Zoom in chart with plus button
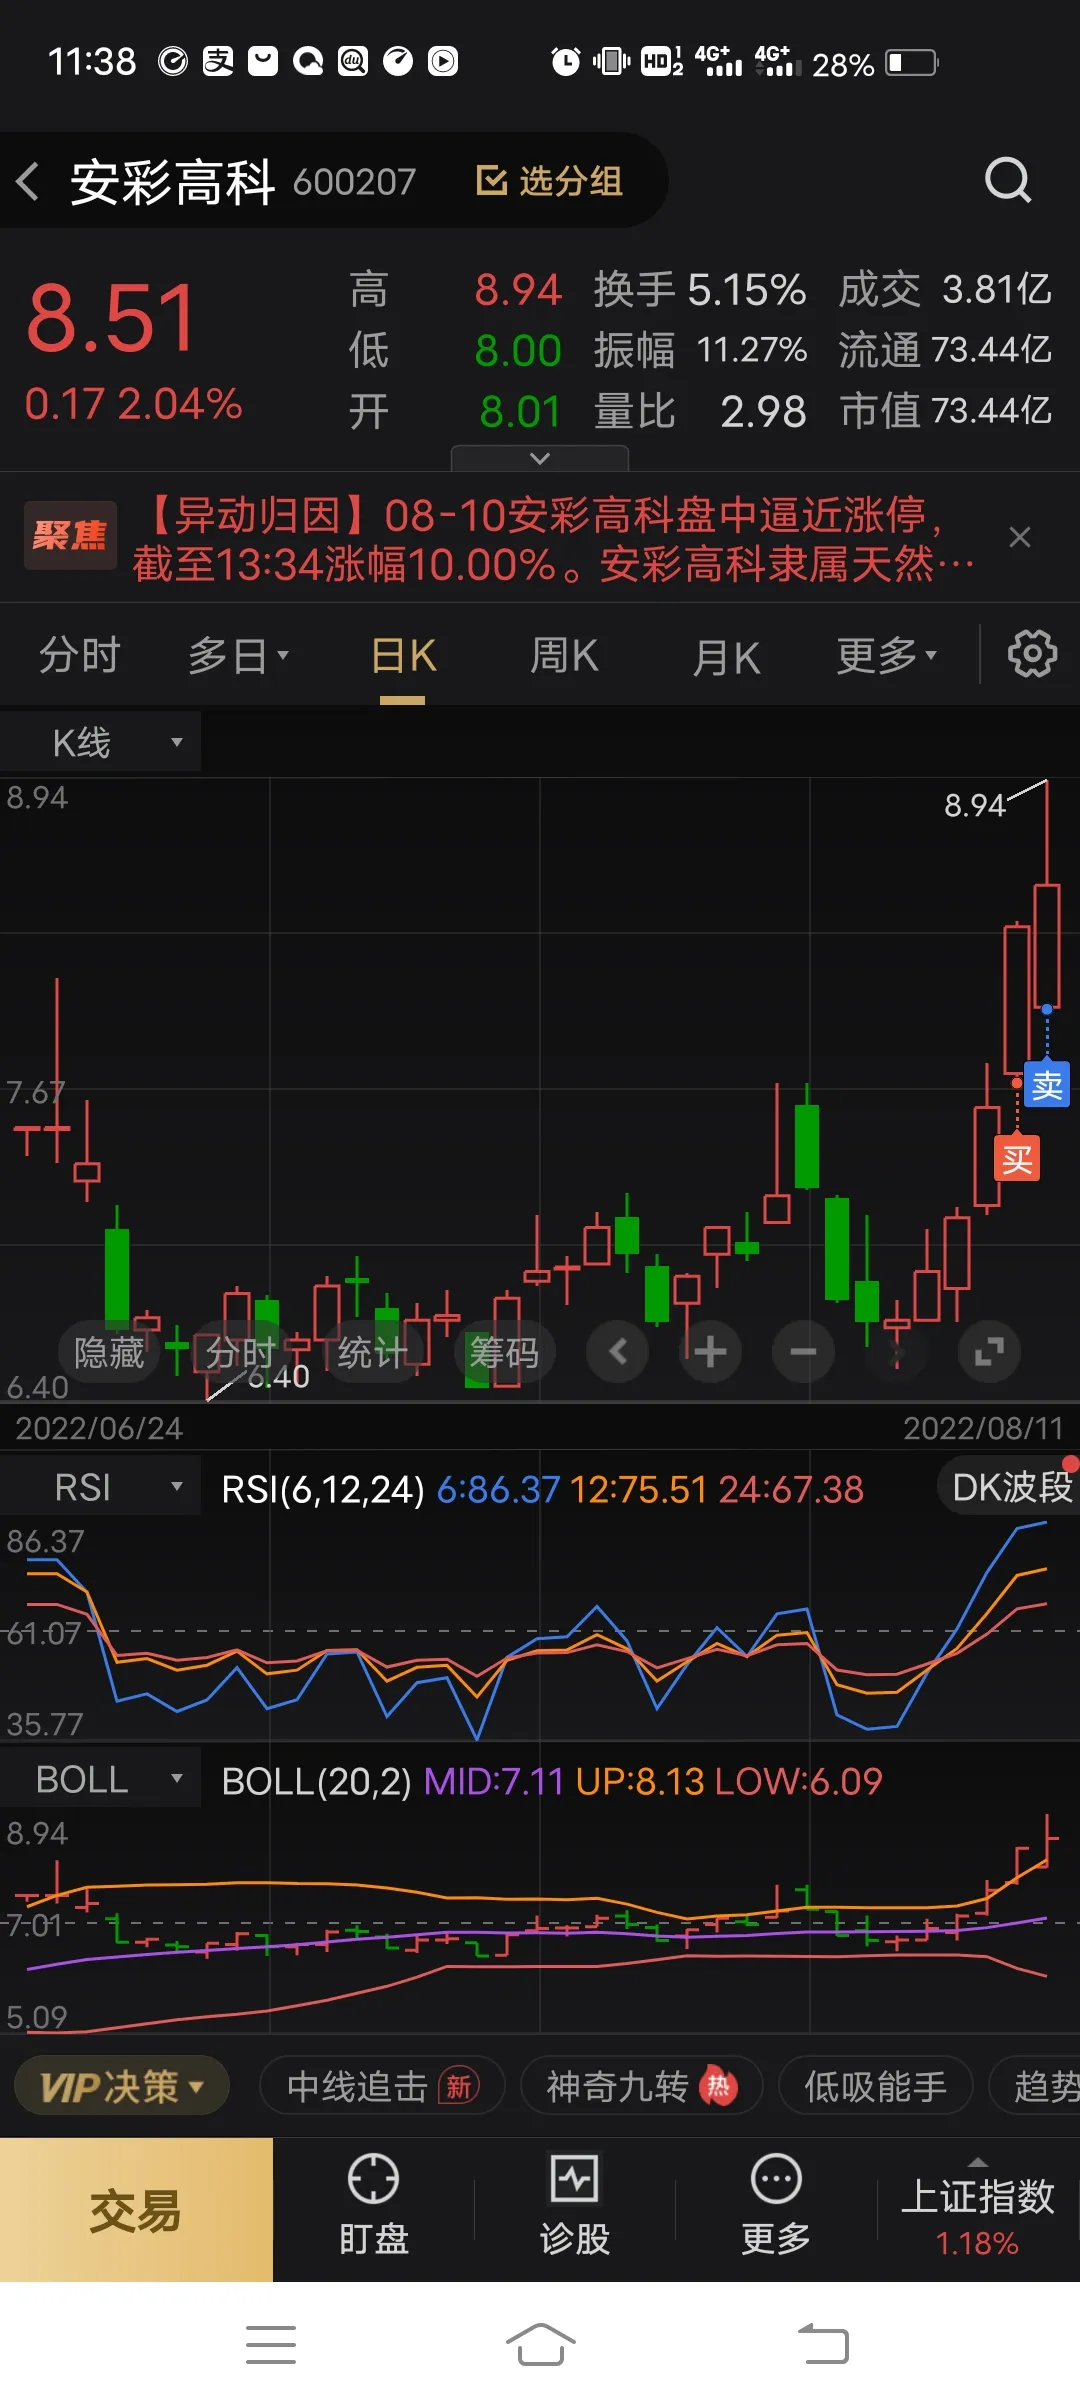The image size is (1080, 2408). 710,1352
